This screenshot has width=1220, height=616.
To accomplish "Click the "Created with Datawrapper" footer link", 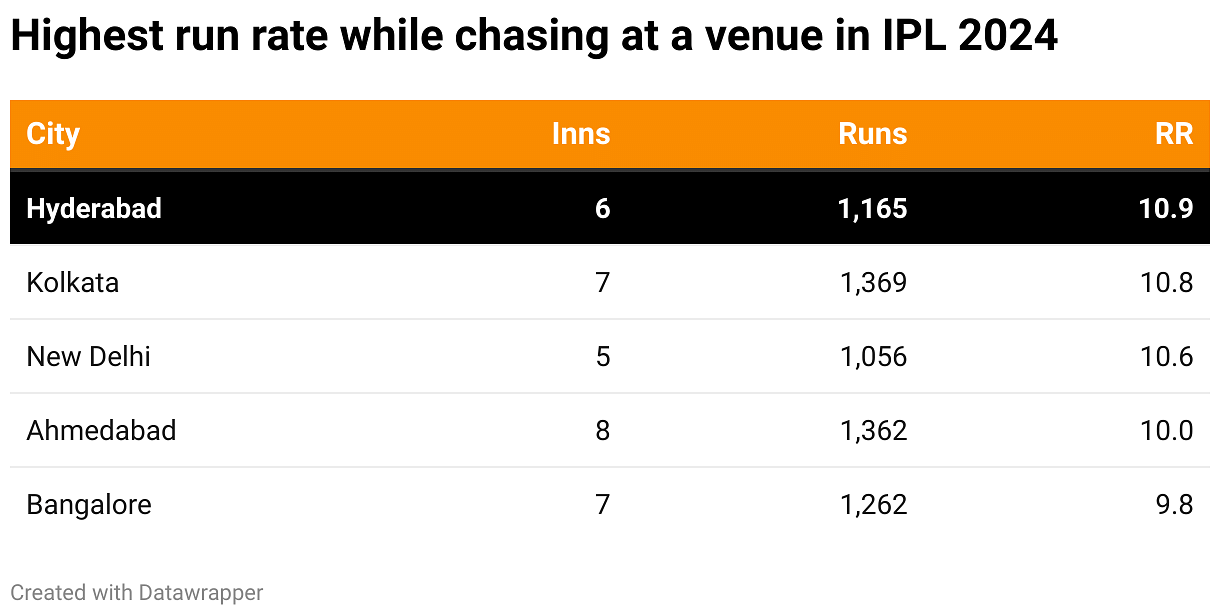I will click(x=137, y=592).
